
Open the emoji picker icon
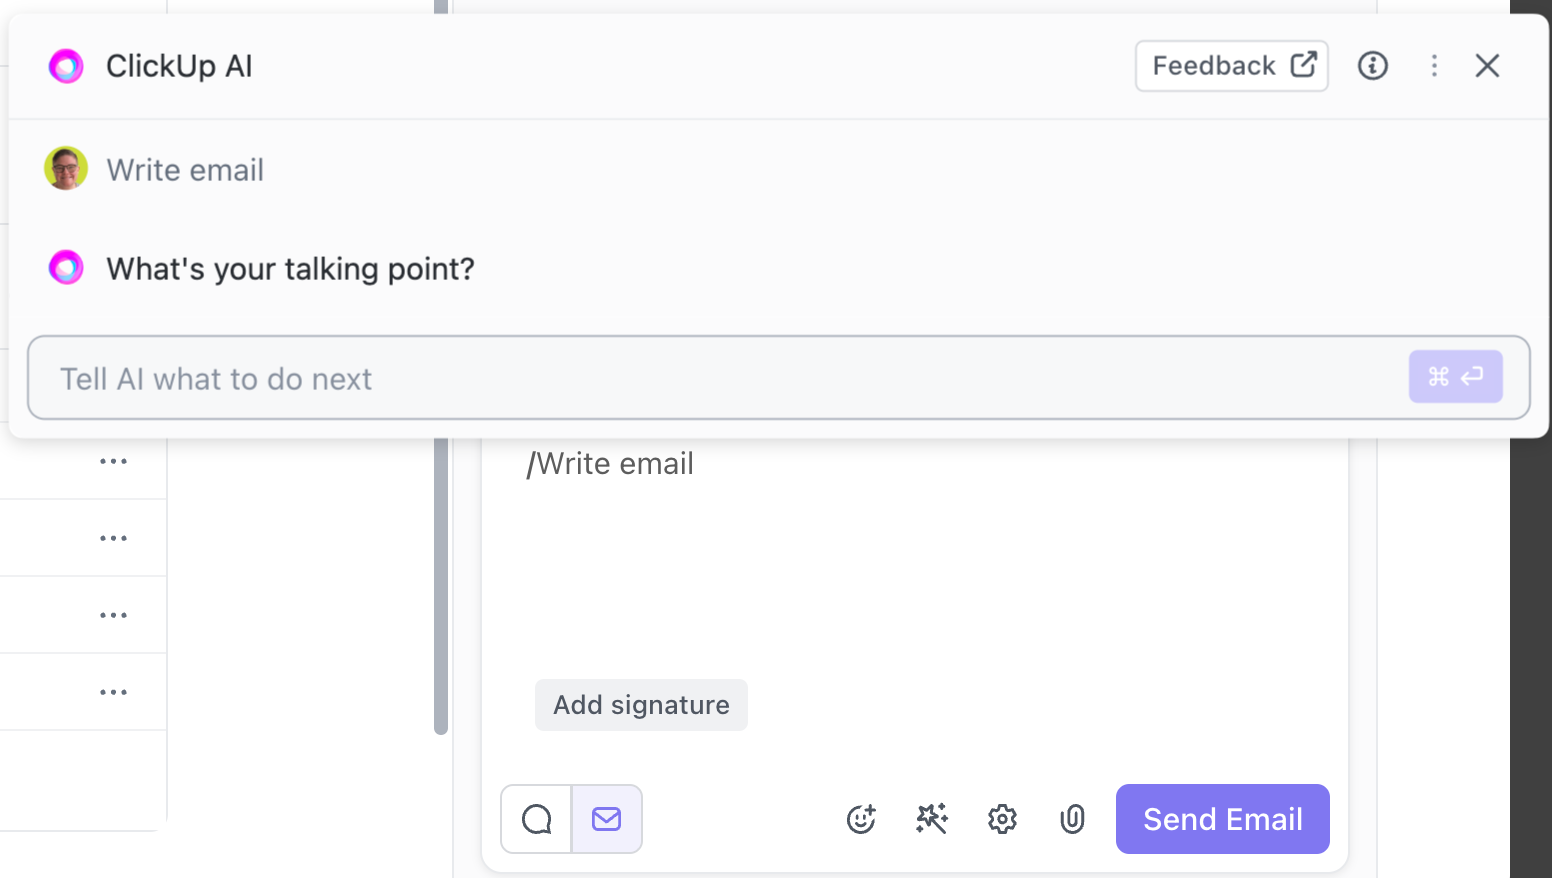pos(861,819)
